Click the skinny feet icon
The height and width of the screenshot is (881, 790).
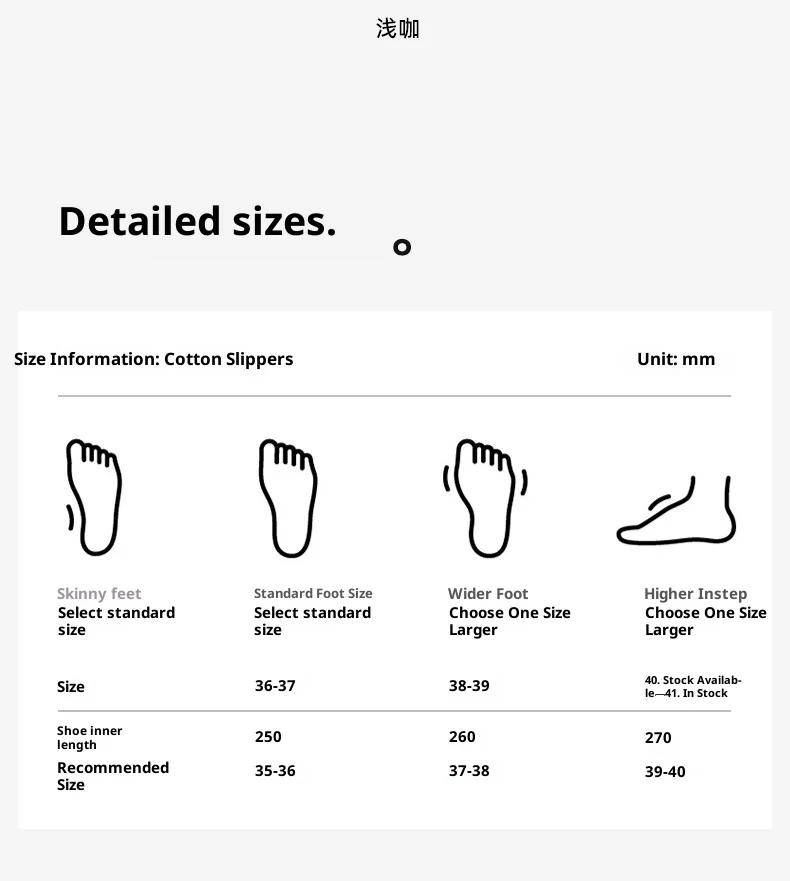[93, 497]
